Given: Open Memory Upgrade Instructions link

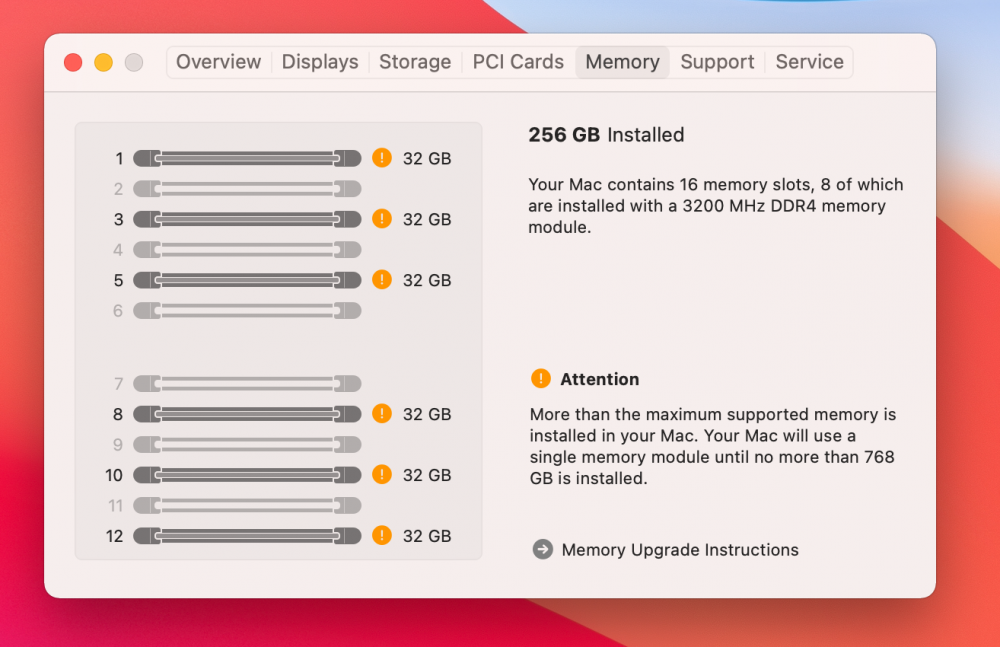Looking at the screenshot, I should pos(680,550).
